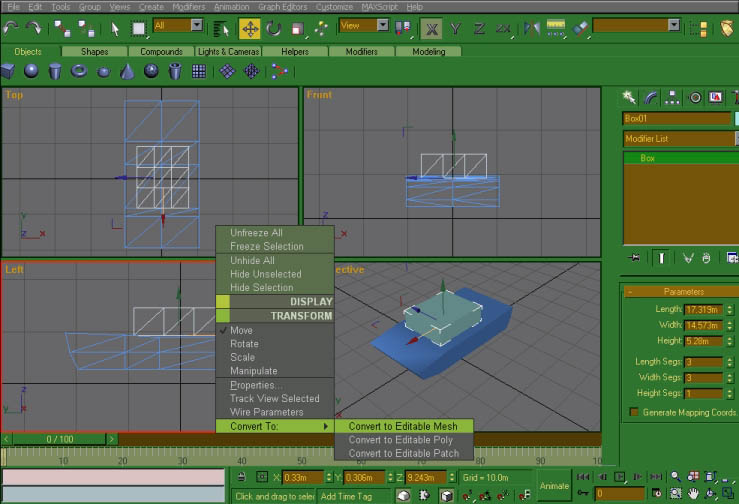Screen dimensions: 739x504
Task: Select the Rotate tool in toolbar
Action: pyautogui.click(x=273, y=28)
